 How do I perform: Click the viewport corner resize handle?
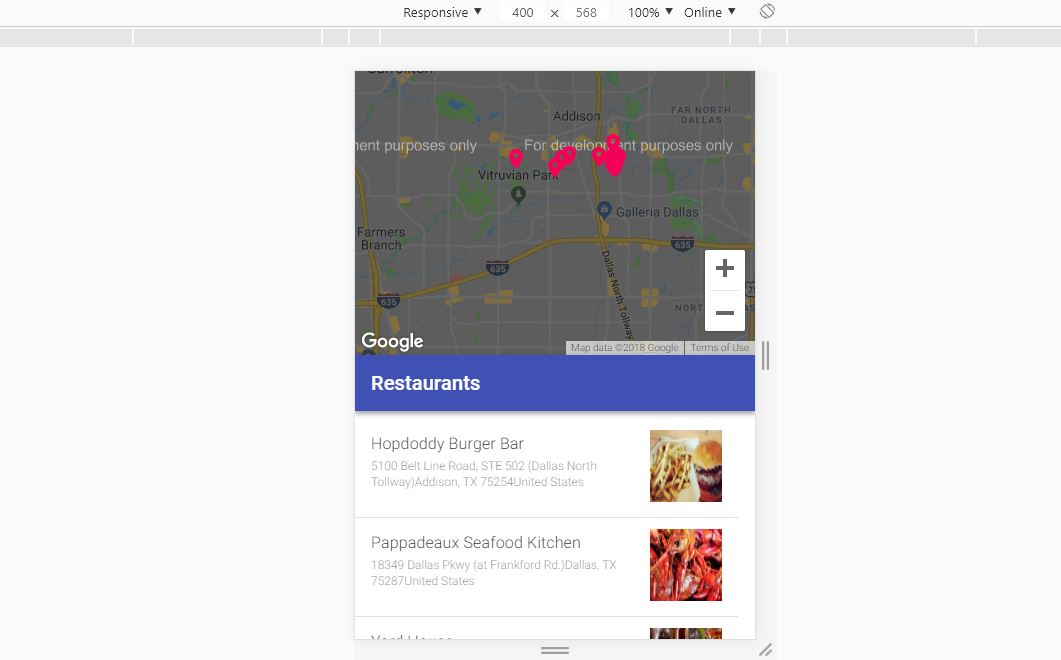[765, 650]
